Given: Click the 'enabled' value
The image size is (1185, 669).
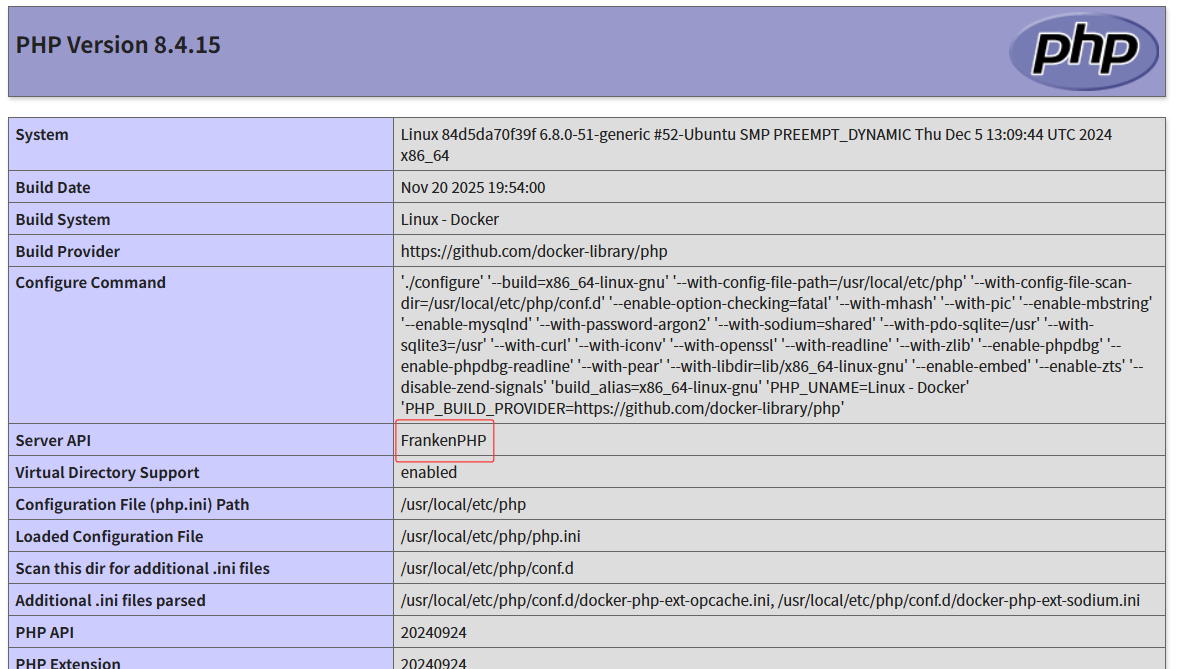Looking at the screenshot, I should pyautogui.click(x=429, y=472).
